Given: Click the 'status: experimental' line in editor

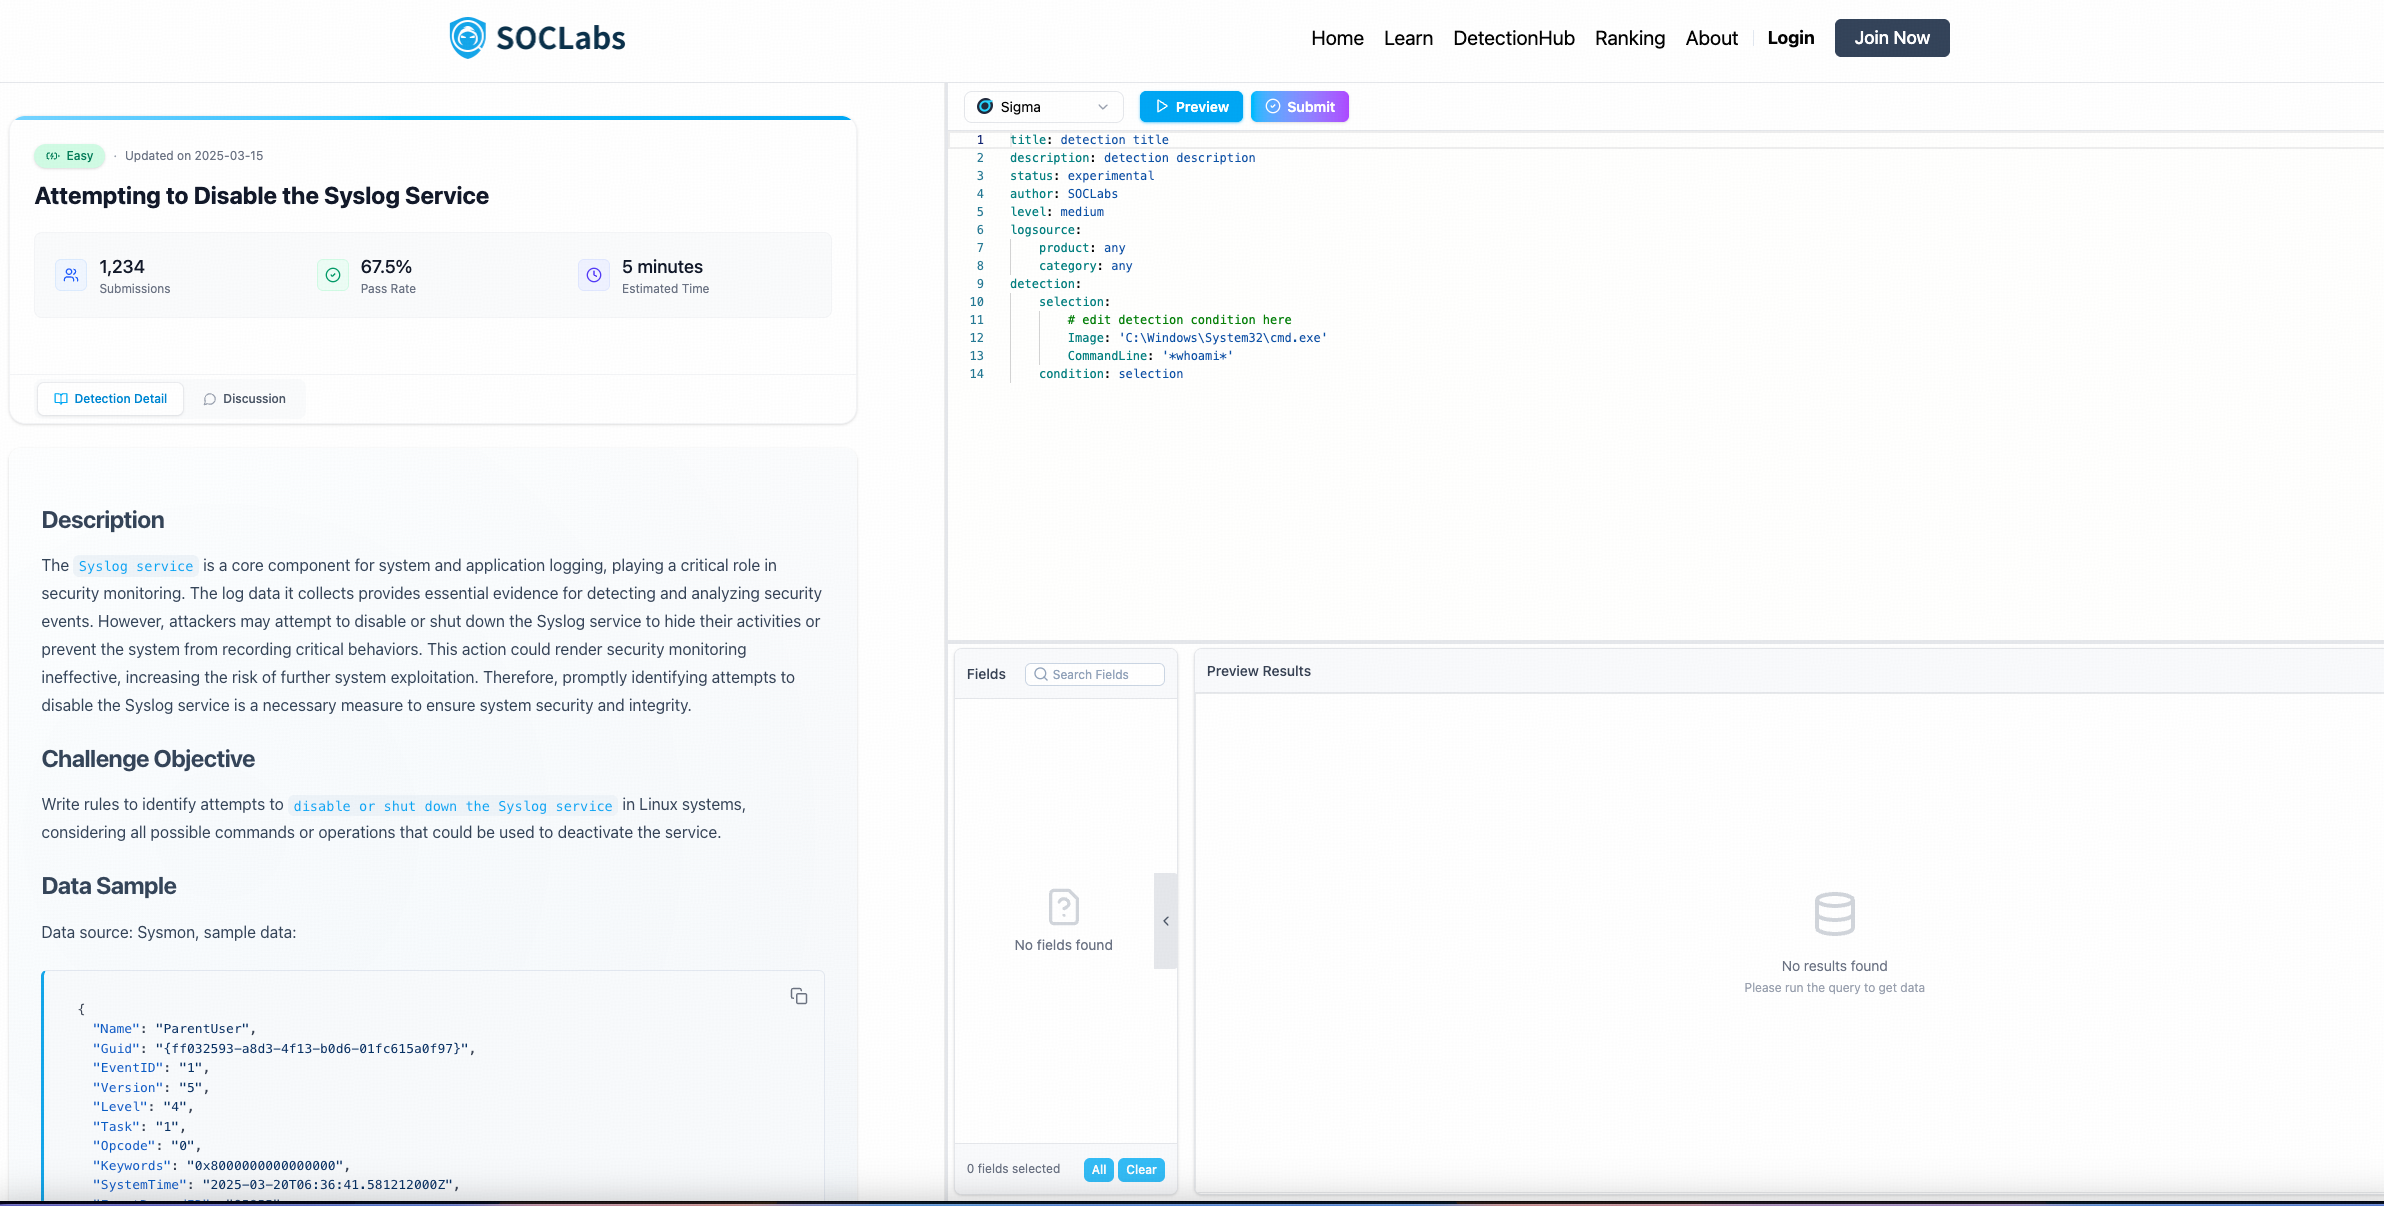Looking at the screenshot, I should click(1082, 176).
